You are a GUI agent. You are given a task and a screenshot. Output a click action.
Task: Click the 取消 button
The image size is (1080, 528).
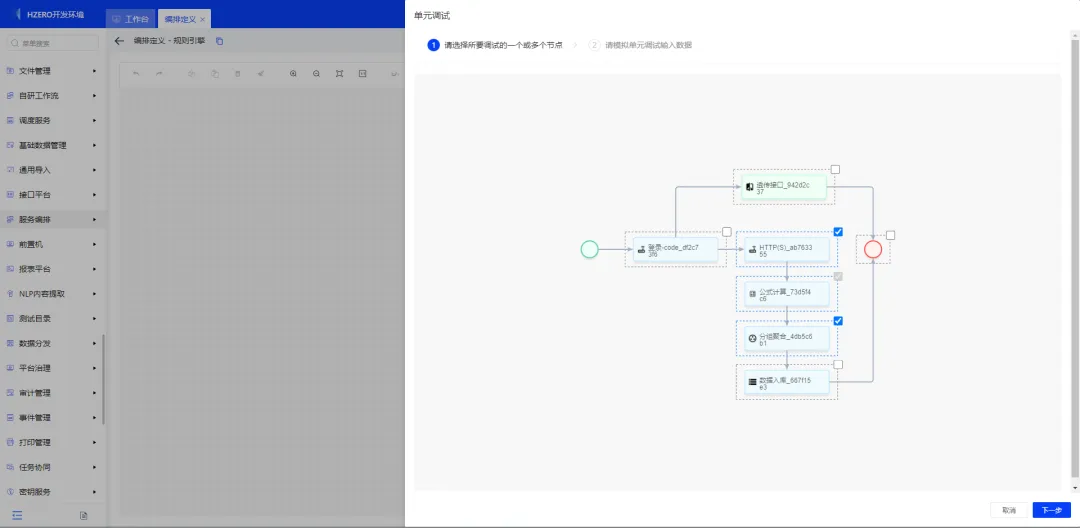tap(1009, 510)
